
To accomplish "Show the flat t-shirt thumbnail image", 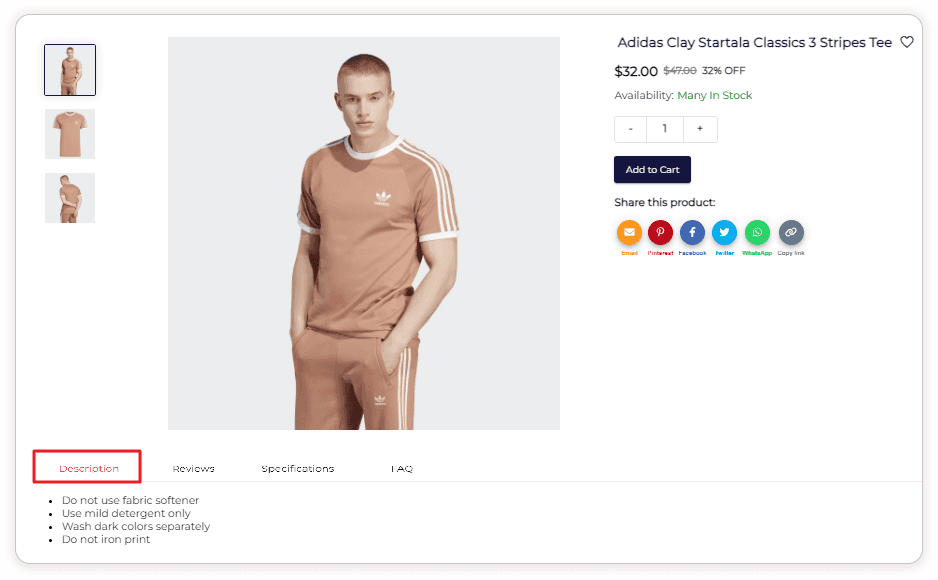I will pyautogui.click(x=70, y=134).
